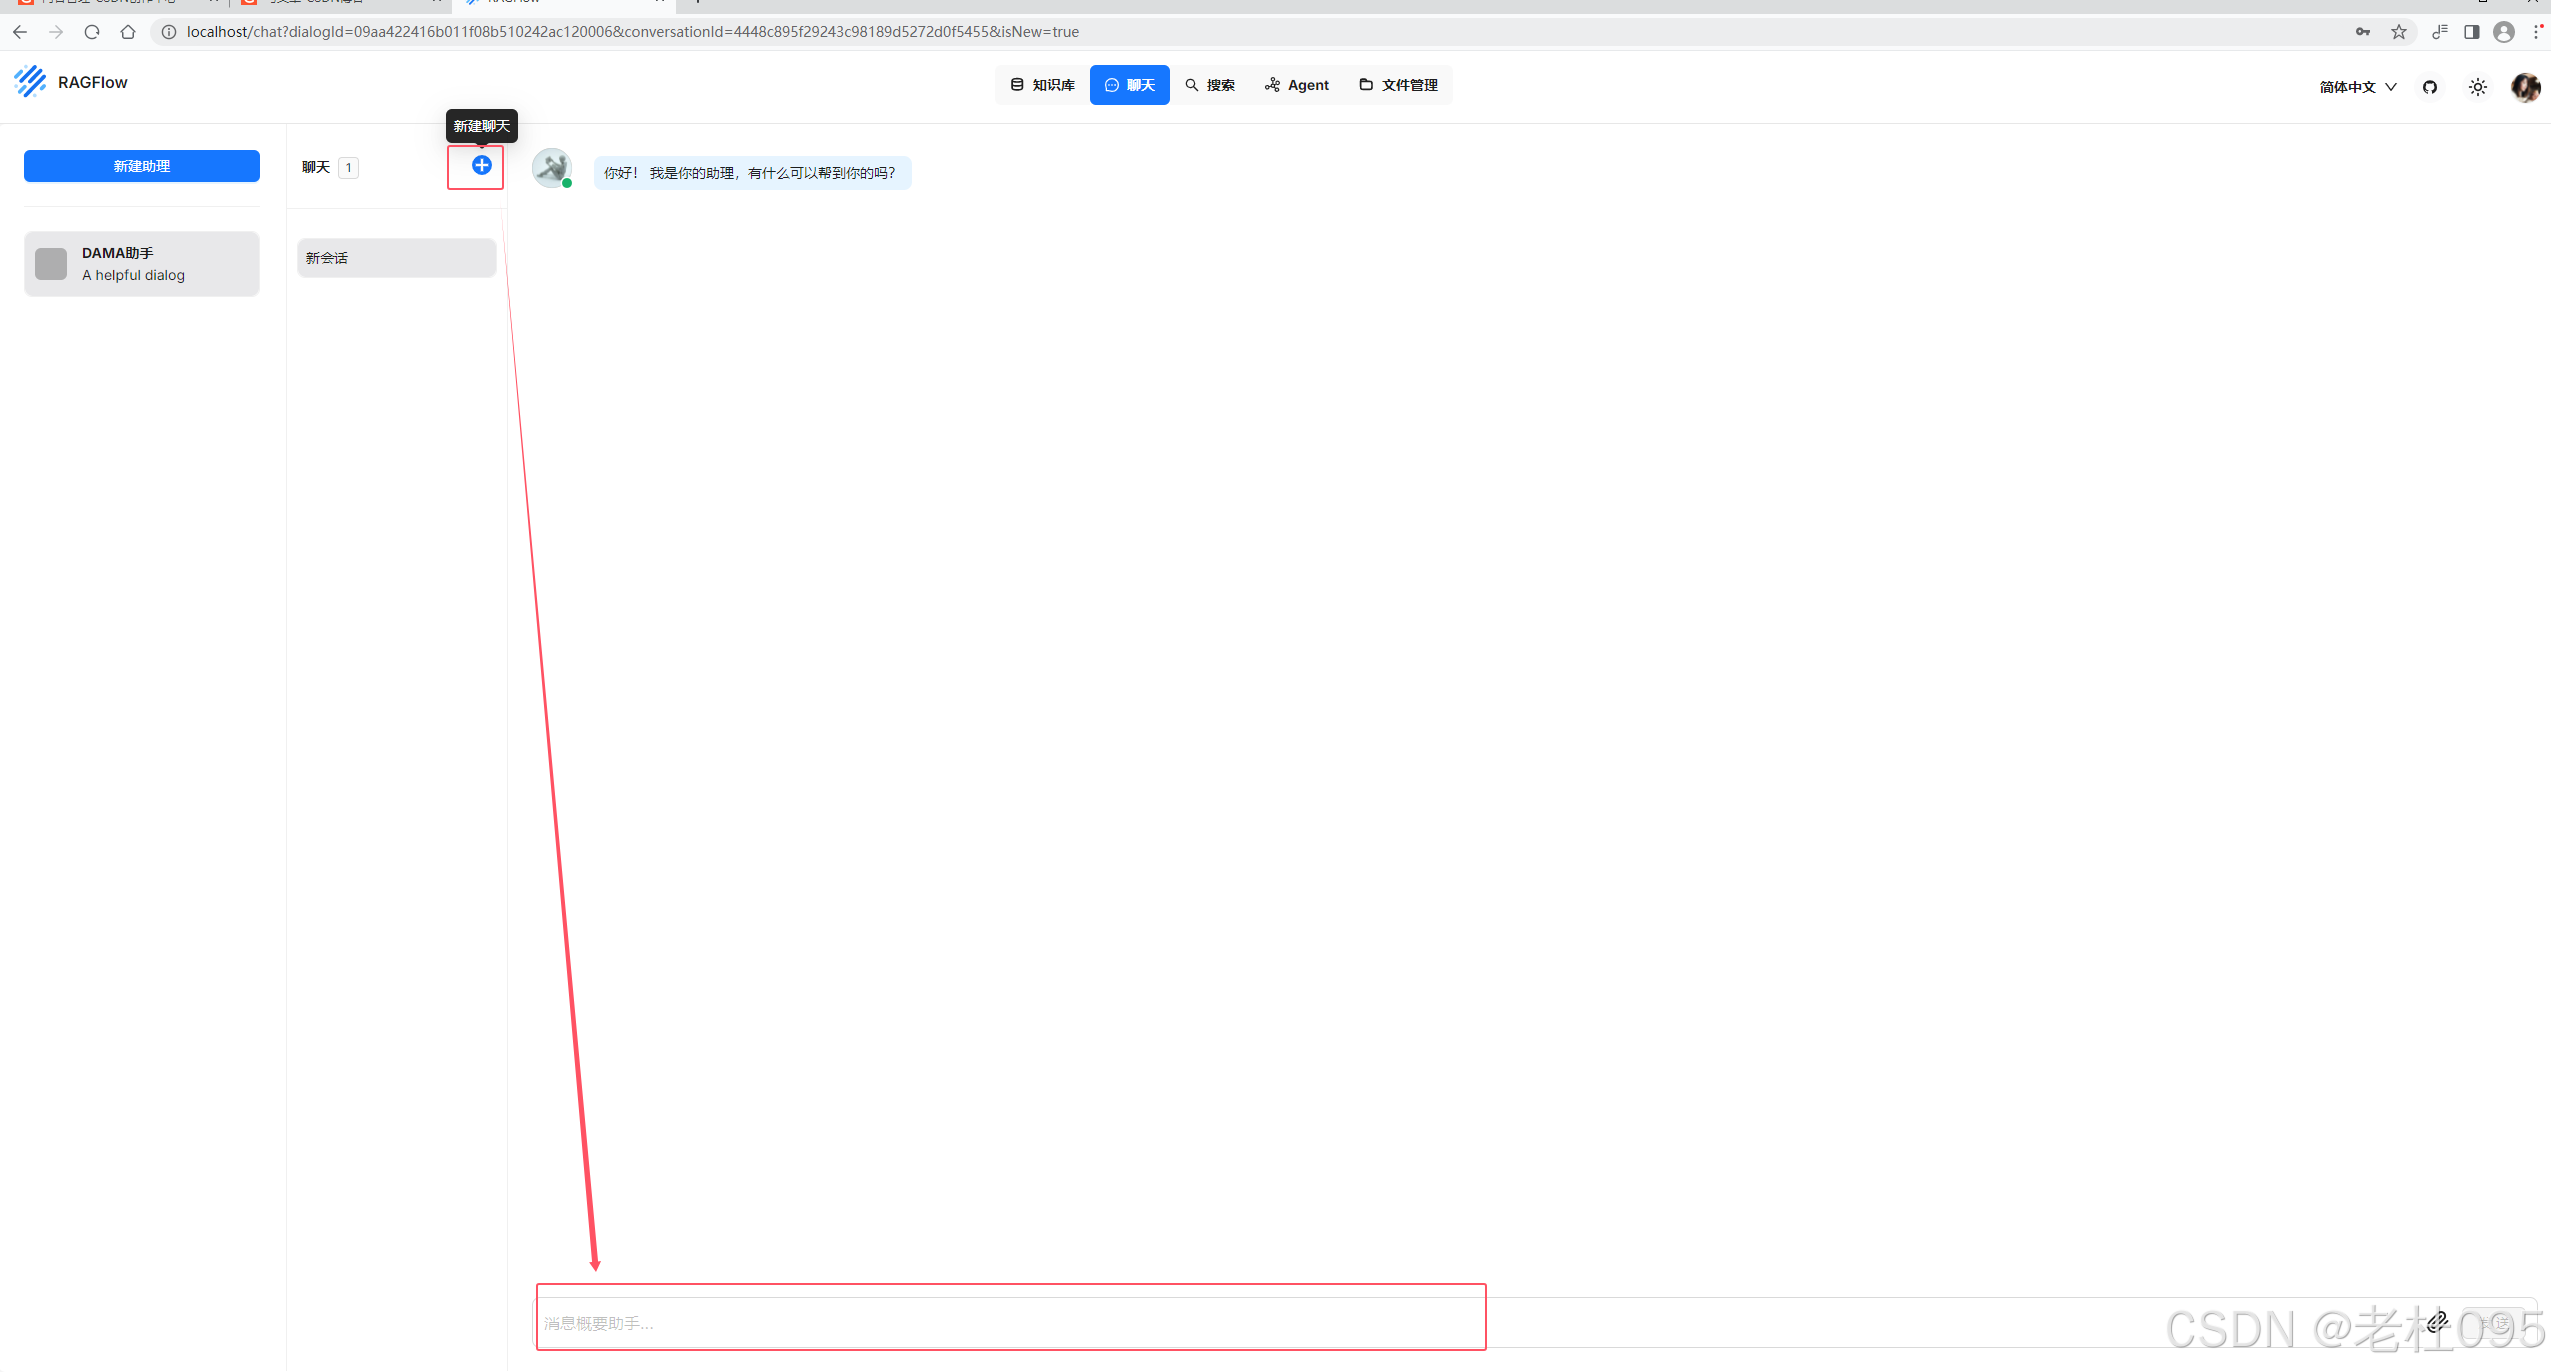Click the blue plus new chat icon
Image resolution: width=2551 pixels, height=1372 pixels.
coord(481,166)
